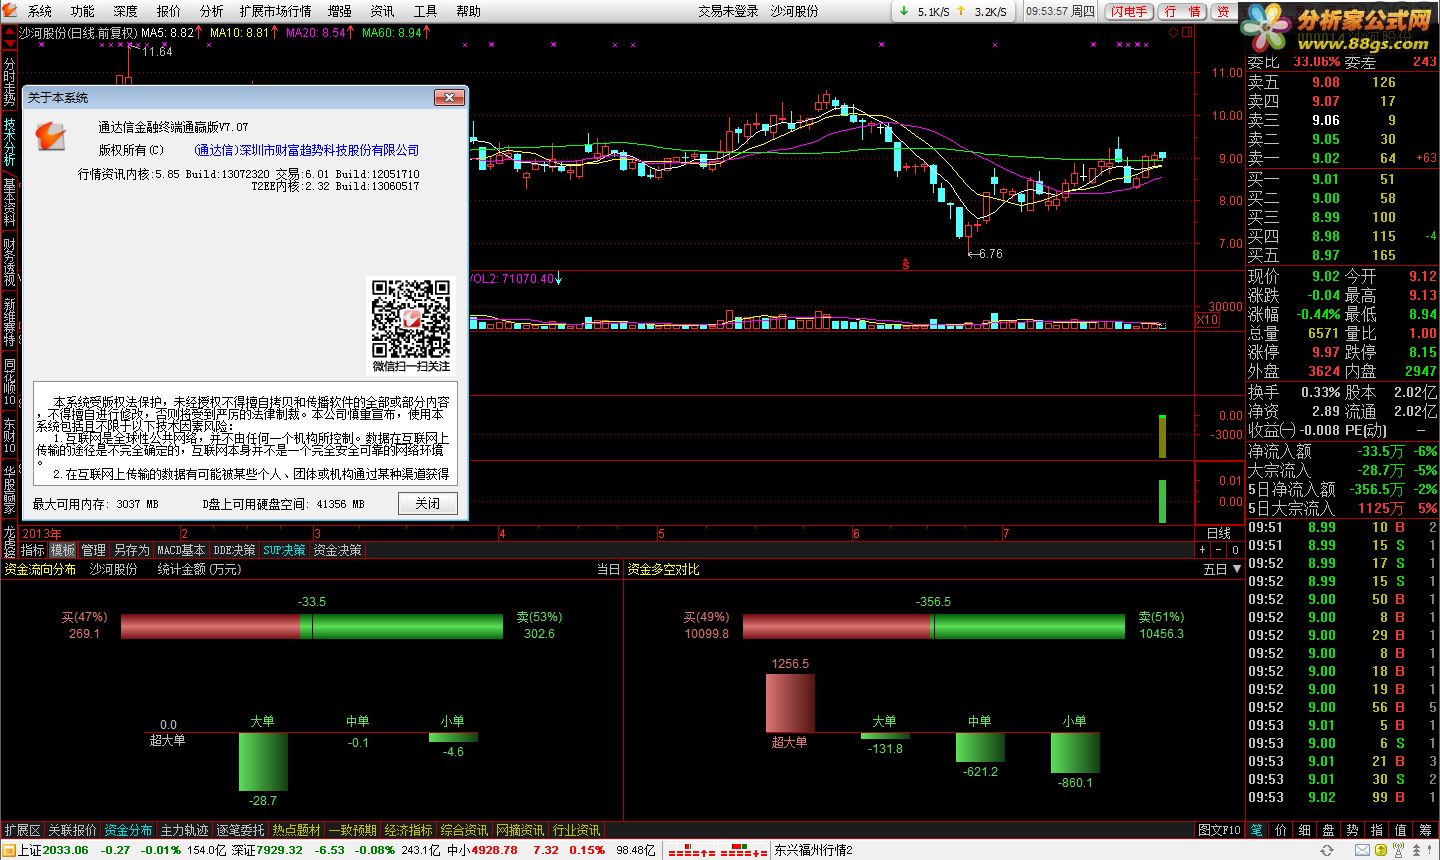This screenshot has width=1440, height=860.
Task: Select 基本资料 in the left sidebar
Action: pyautogui.click(x=9, y=202)
